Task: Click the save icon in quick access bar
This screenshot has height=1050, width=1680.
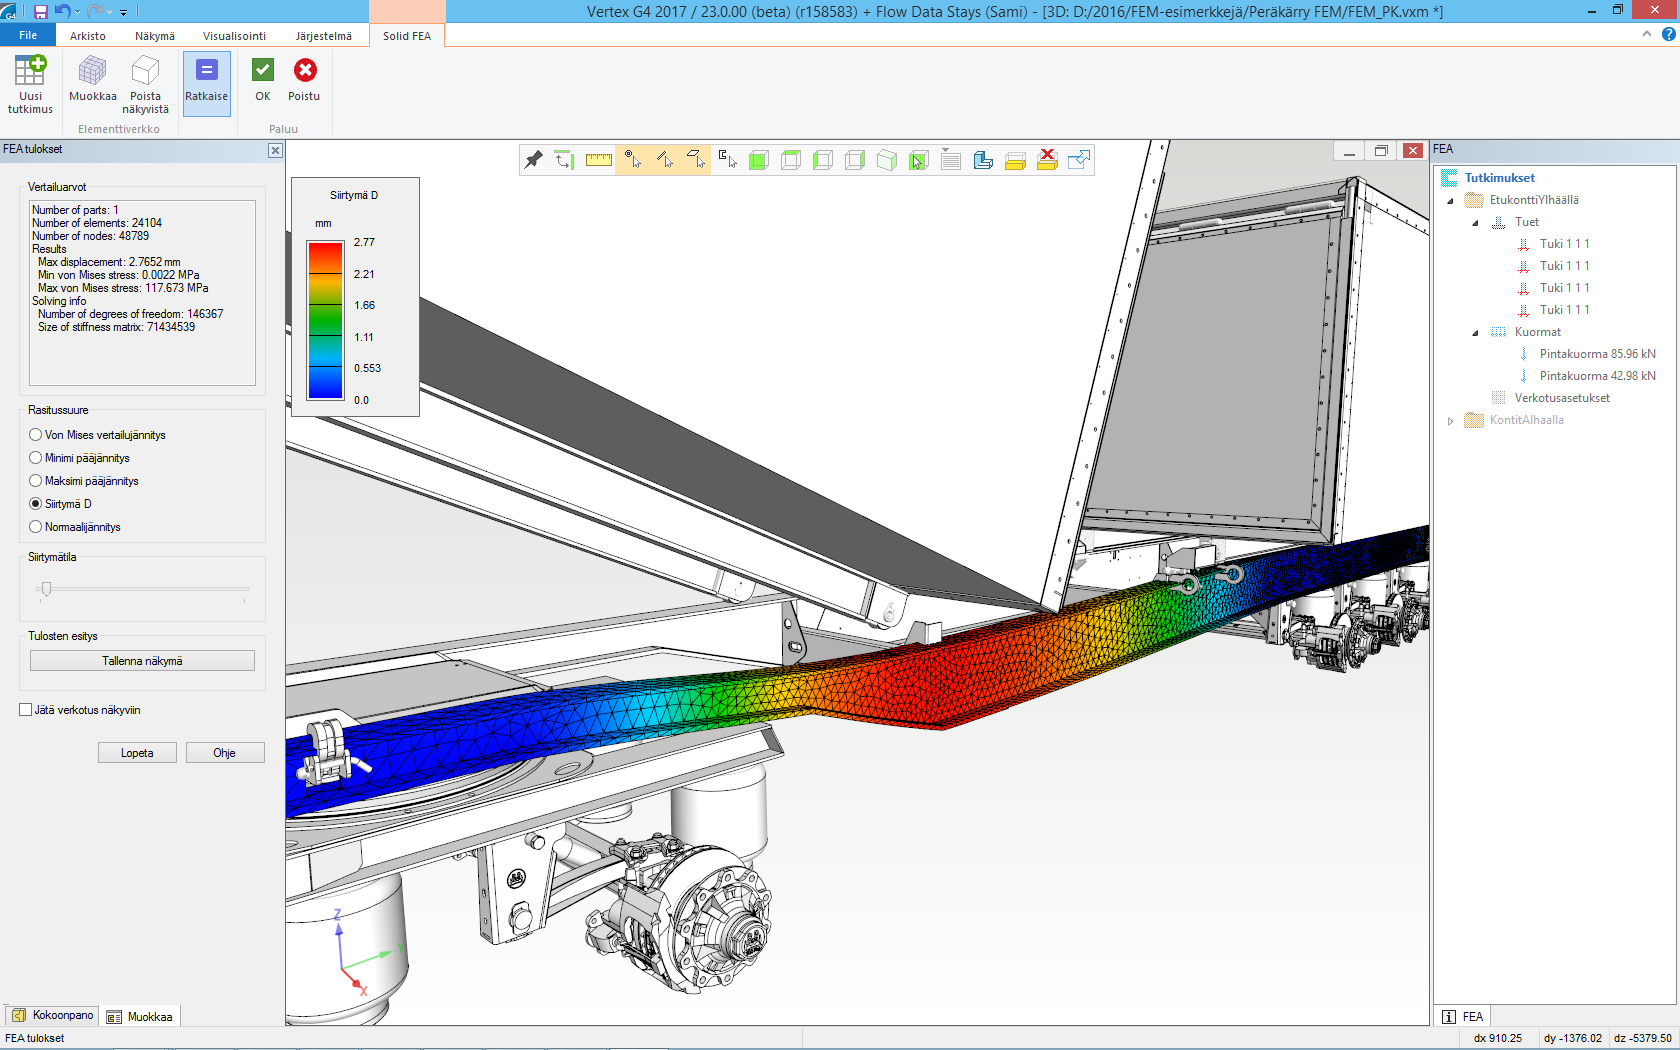Action: click(41, 11)
